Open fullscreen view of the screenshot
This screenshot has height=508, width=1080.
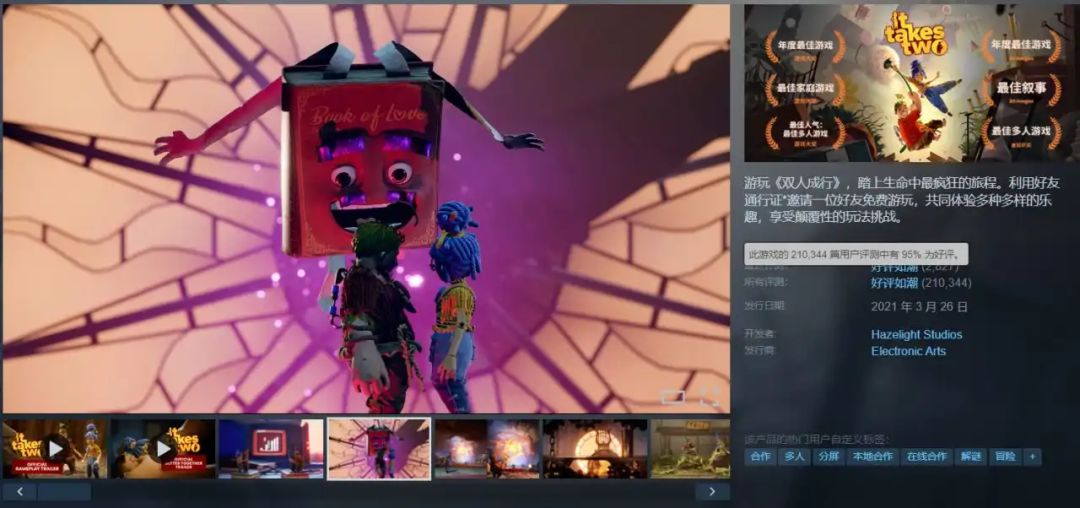click(x=709, y=397)
